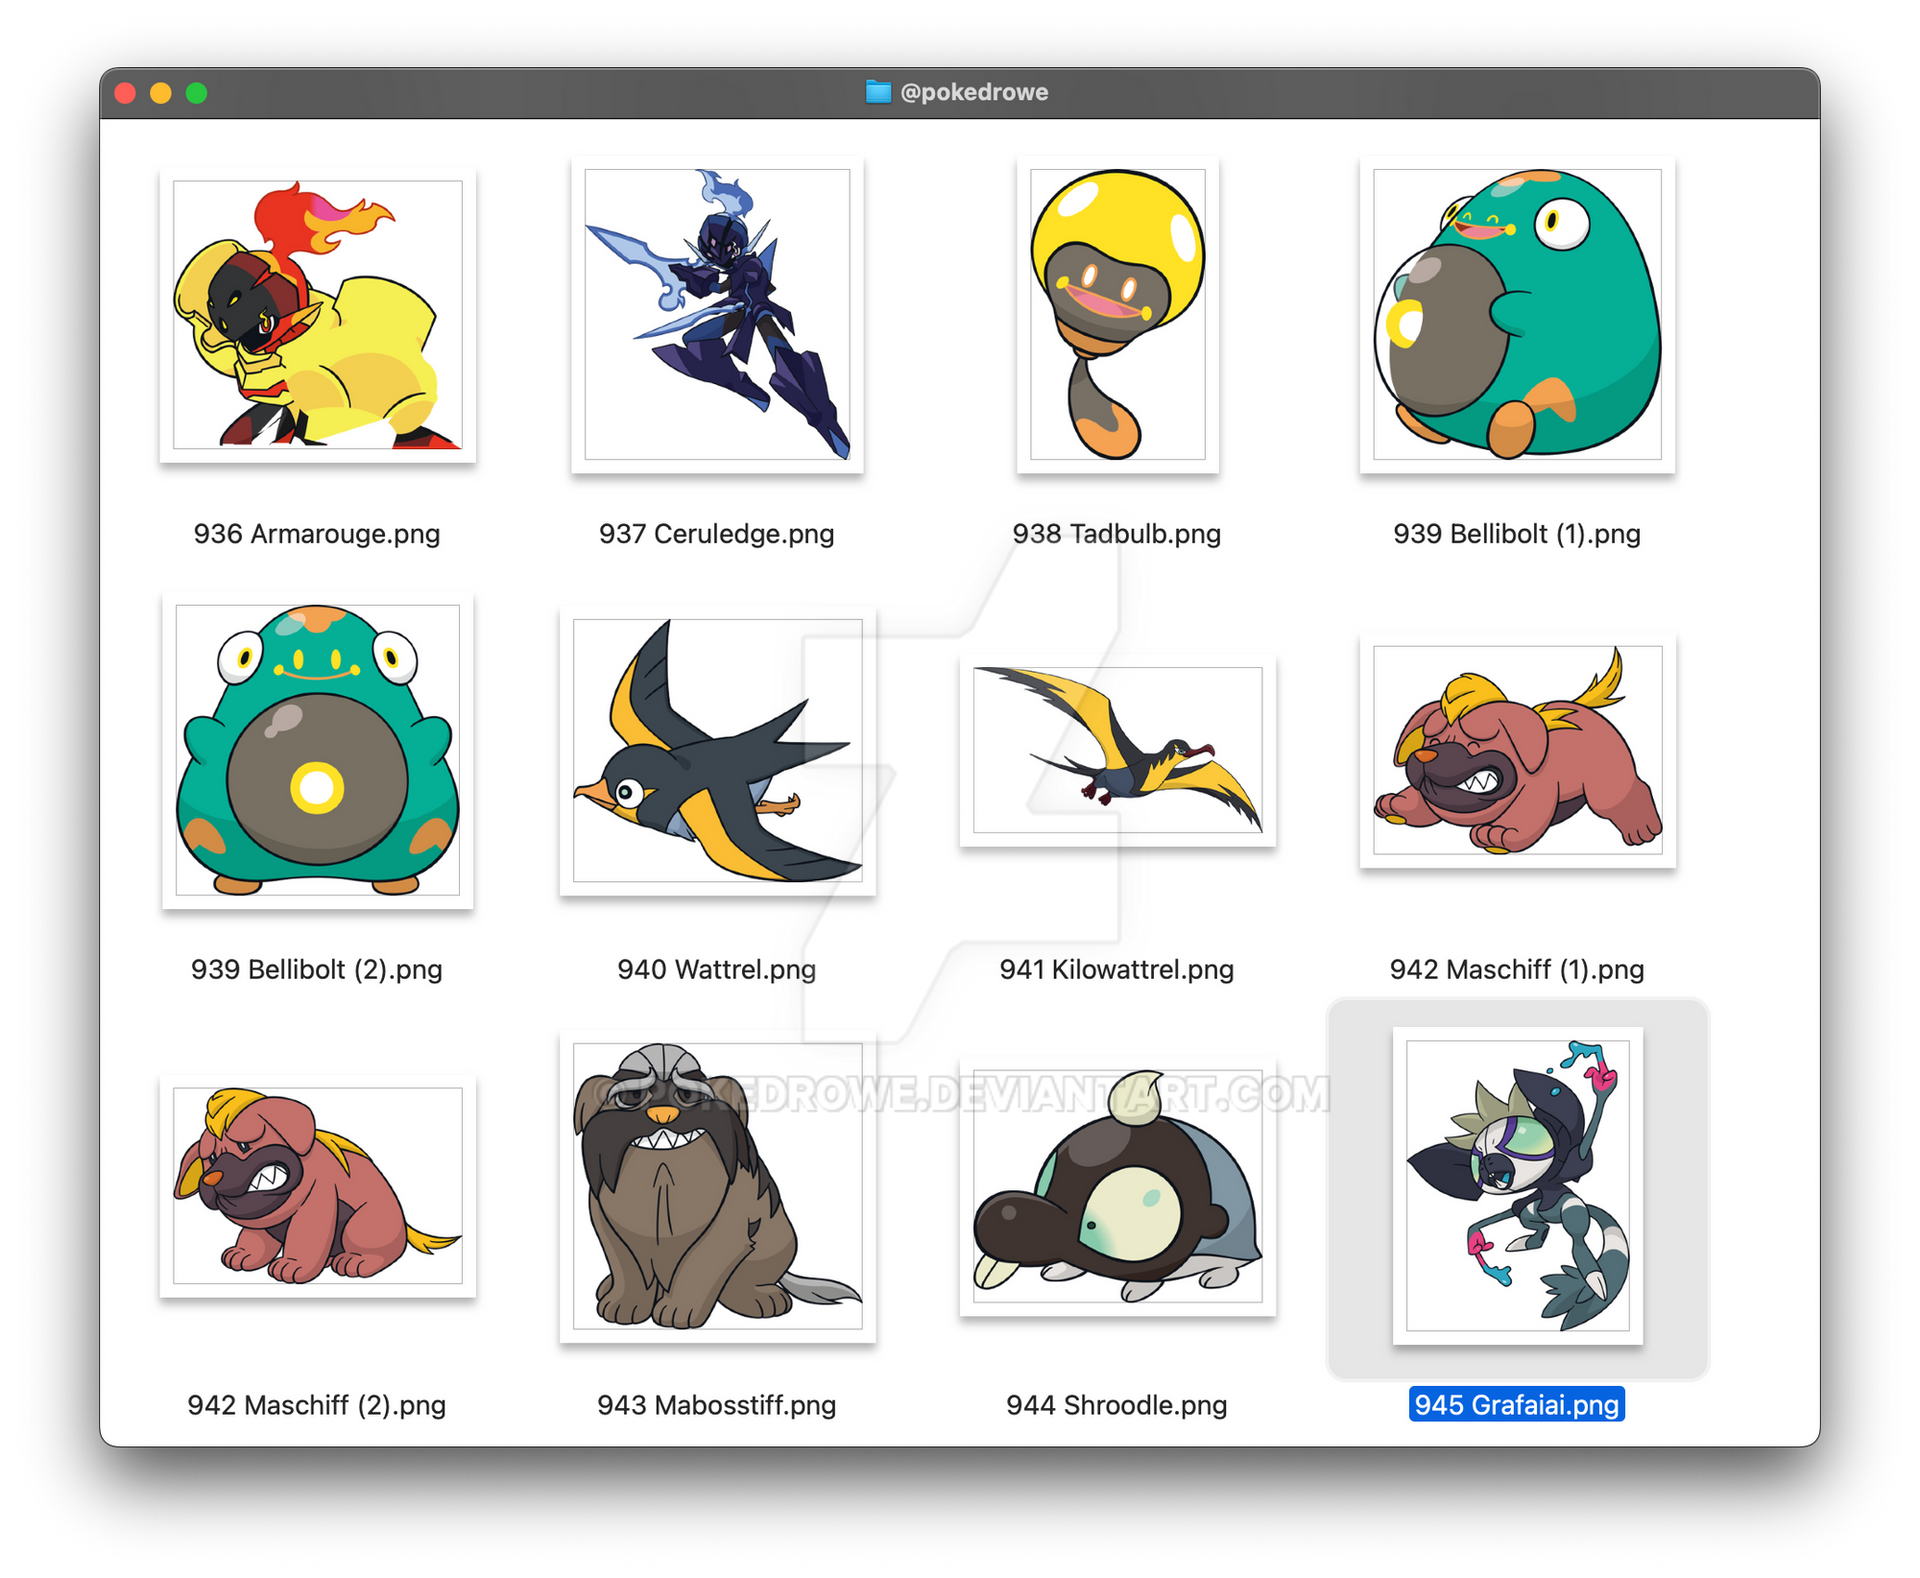This screenshot has height=1578, width=1920.
Task: Select the 941 Kilowattrel thumbnail image
Action: (1117, 750)
